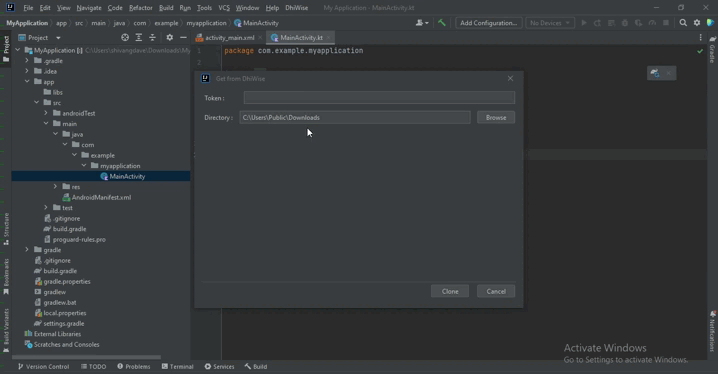The width and height of the screenshot is (718, 374).
Task: Click myapplication in breadcrumb bar
Action: [206, 23]
